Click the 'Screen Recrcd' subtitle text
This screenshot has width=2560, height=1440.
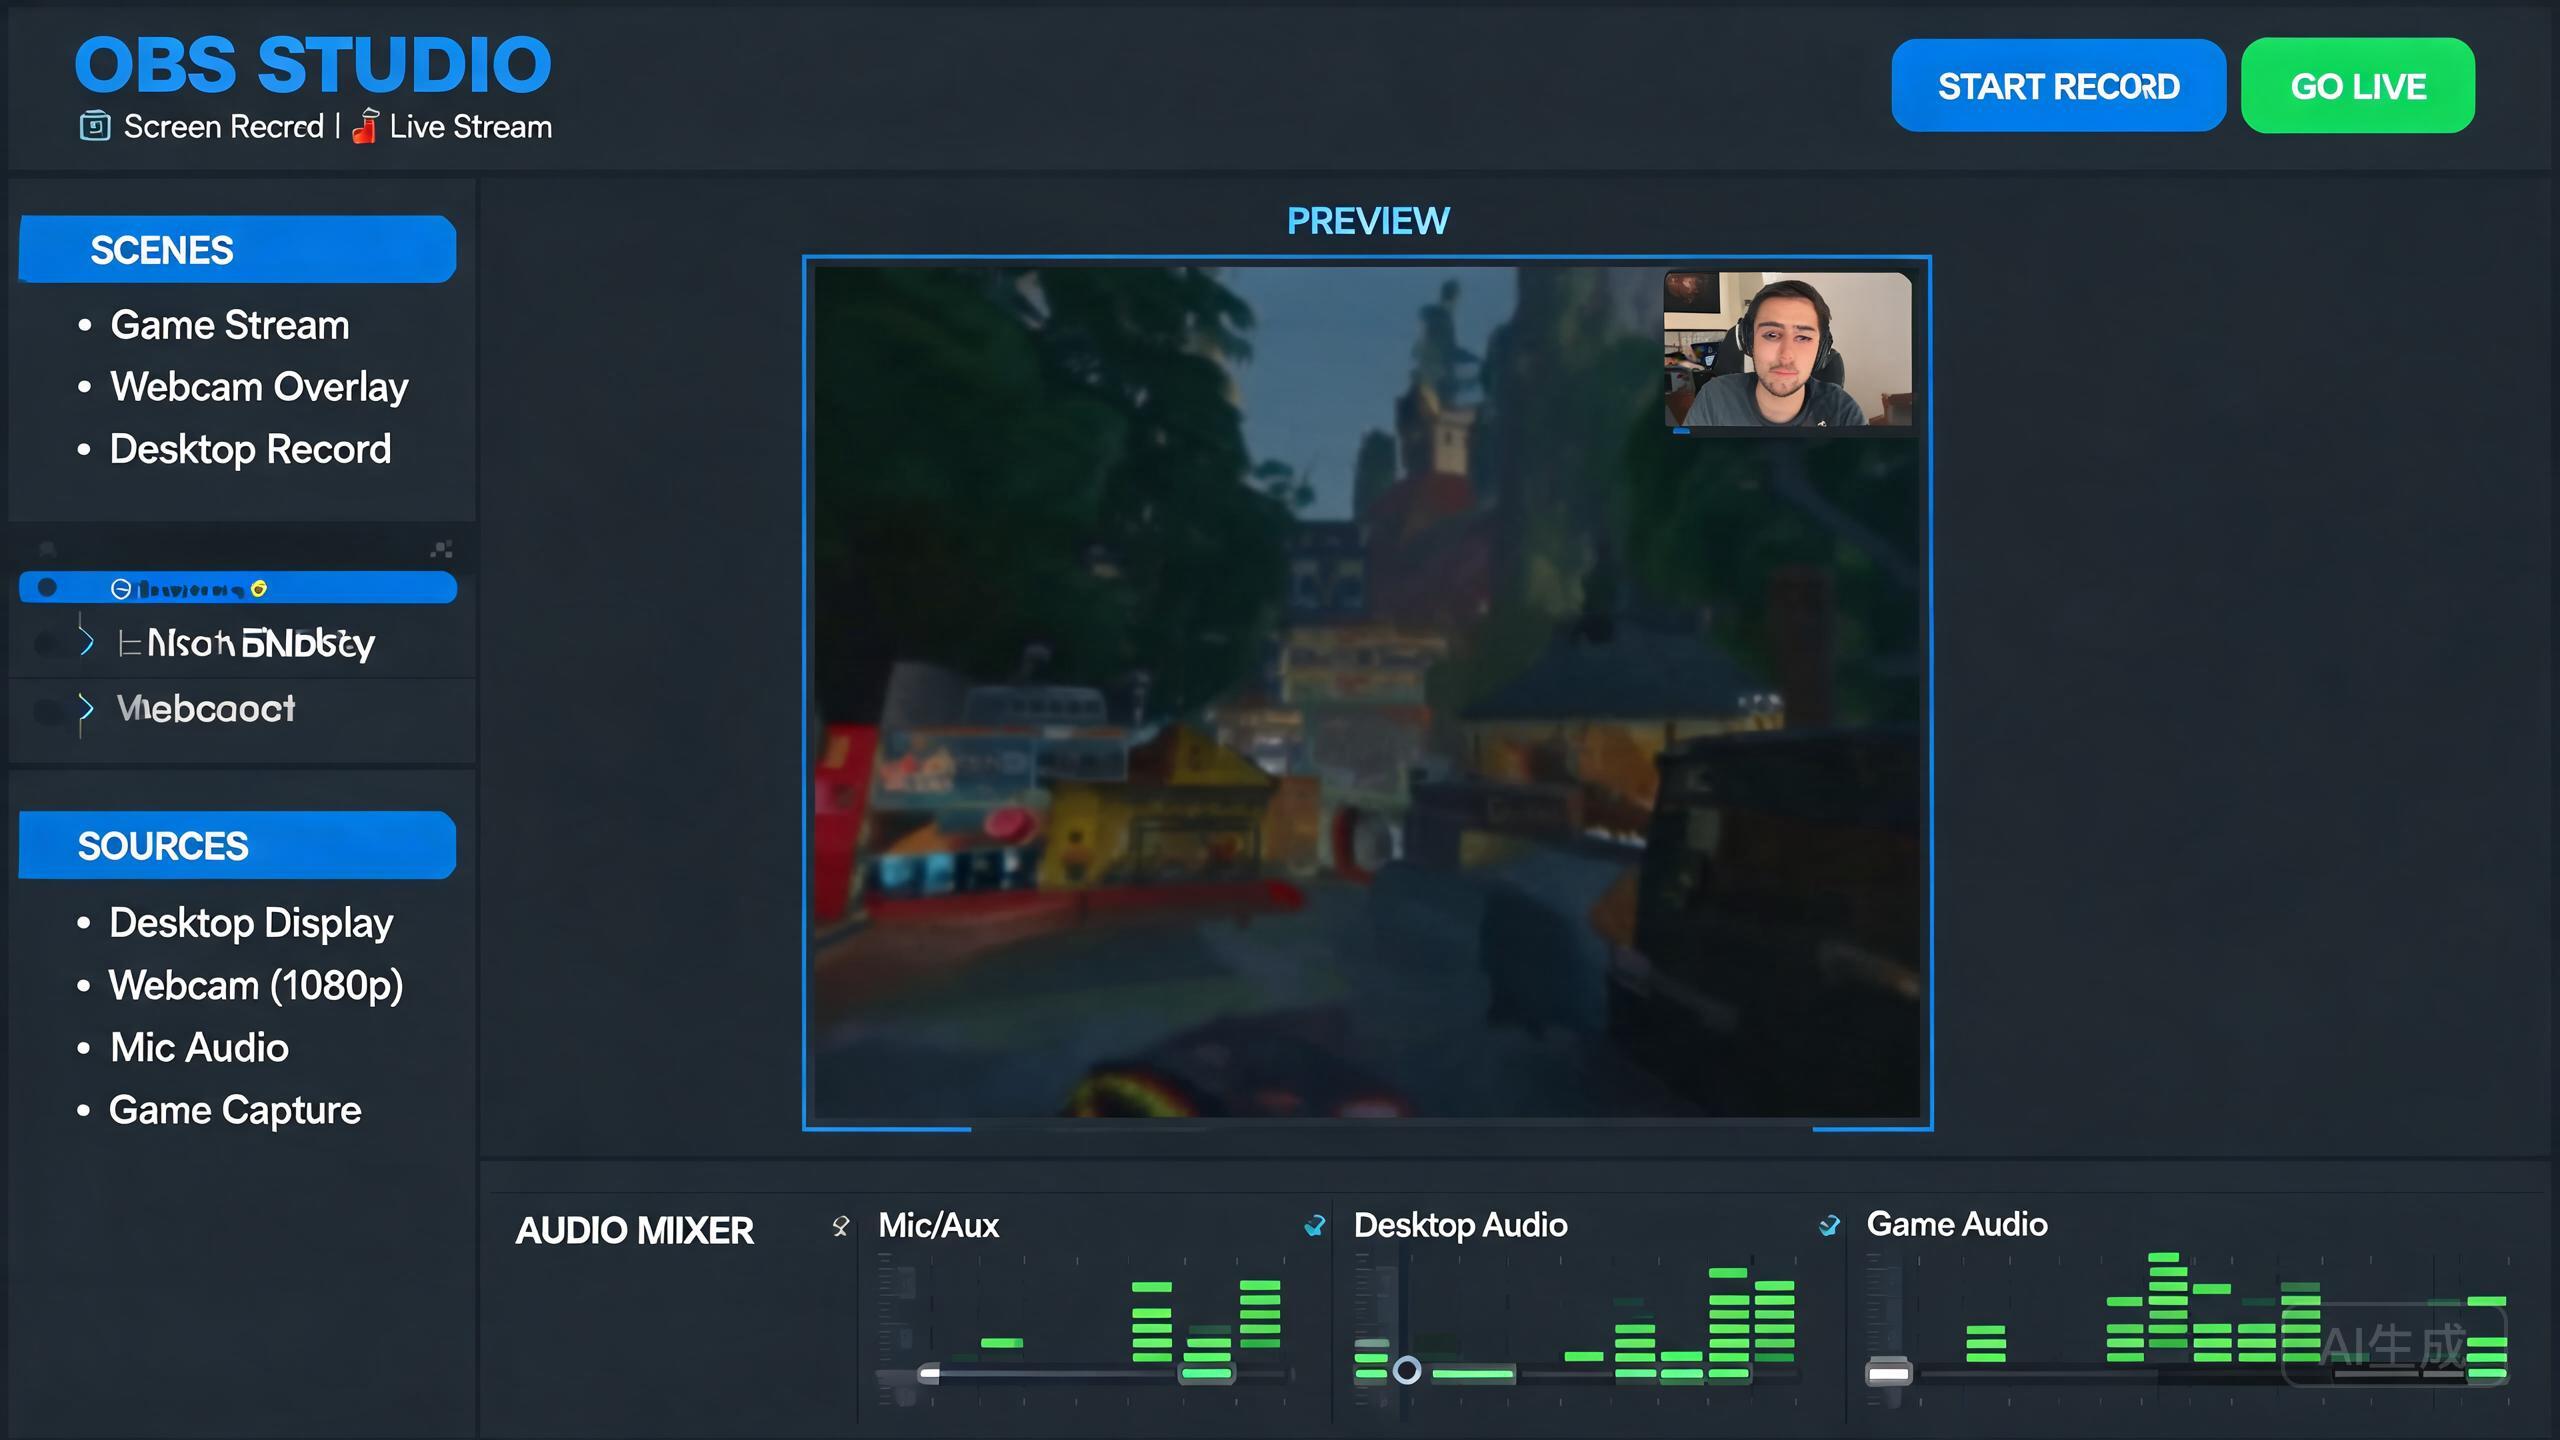click(224, 127)
